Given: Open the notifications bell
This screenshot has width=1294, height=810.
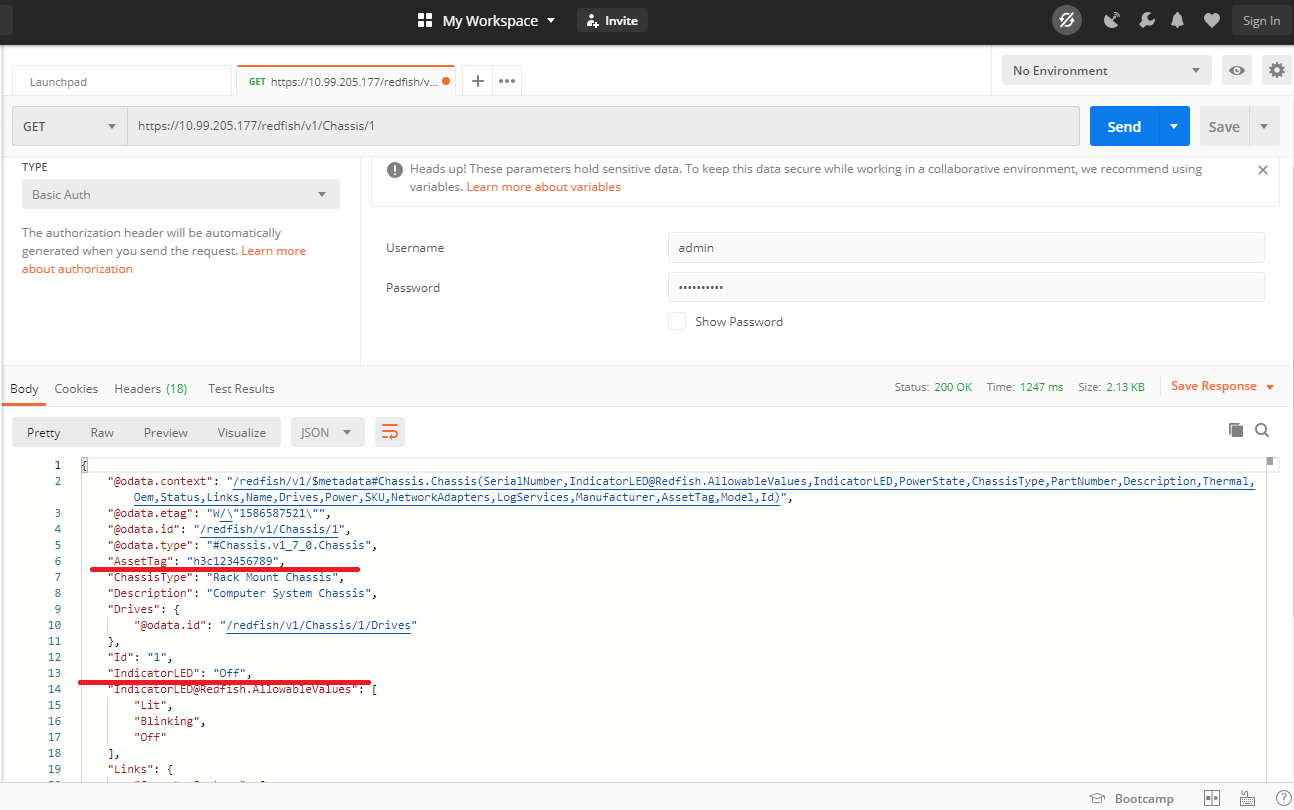Looking at the screenshot, I should click(1178, 20).
